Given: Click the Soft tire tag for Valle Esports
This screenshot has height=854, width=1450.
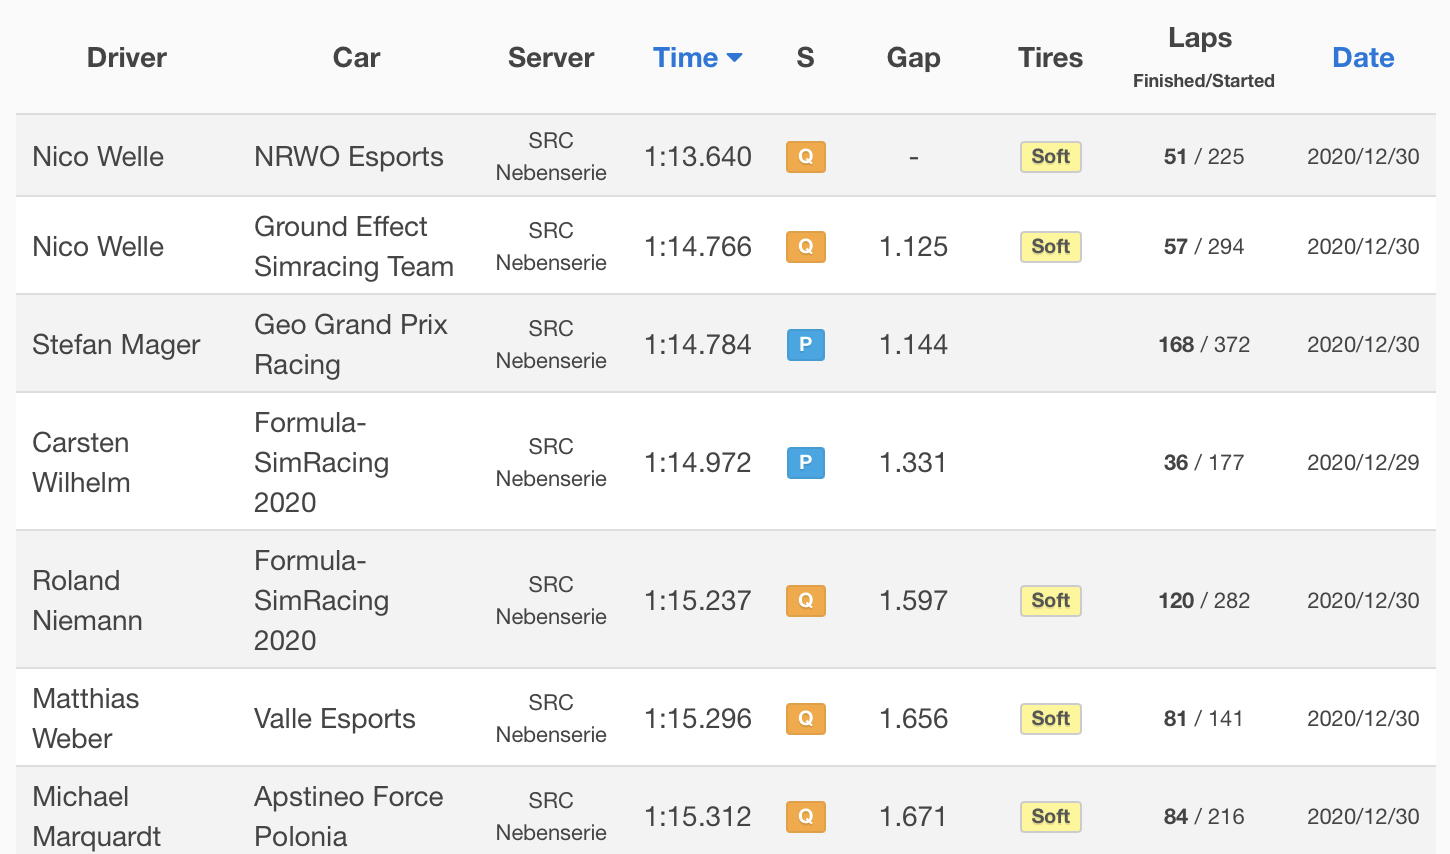Looking at the screenshot, I should coord(1050,719).
